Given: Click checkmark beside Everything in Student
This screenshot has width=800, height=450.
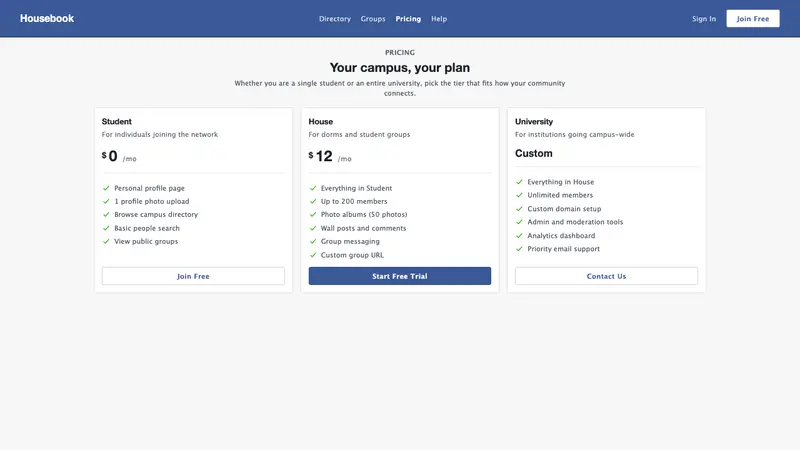Looking at the screenshot, I should click(313, 188).
